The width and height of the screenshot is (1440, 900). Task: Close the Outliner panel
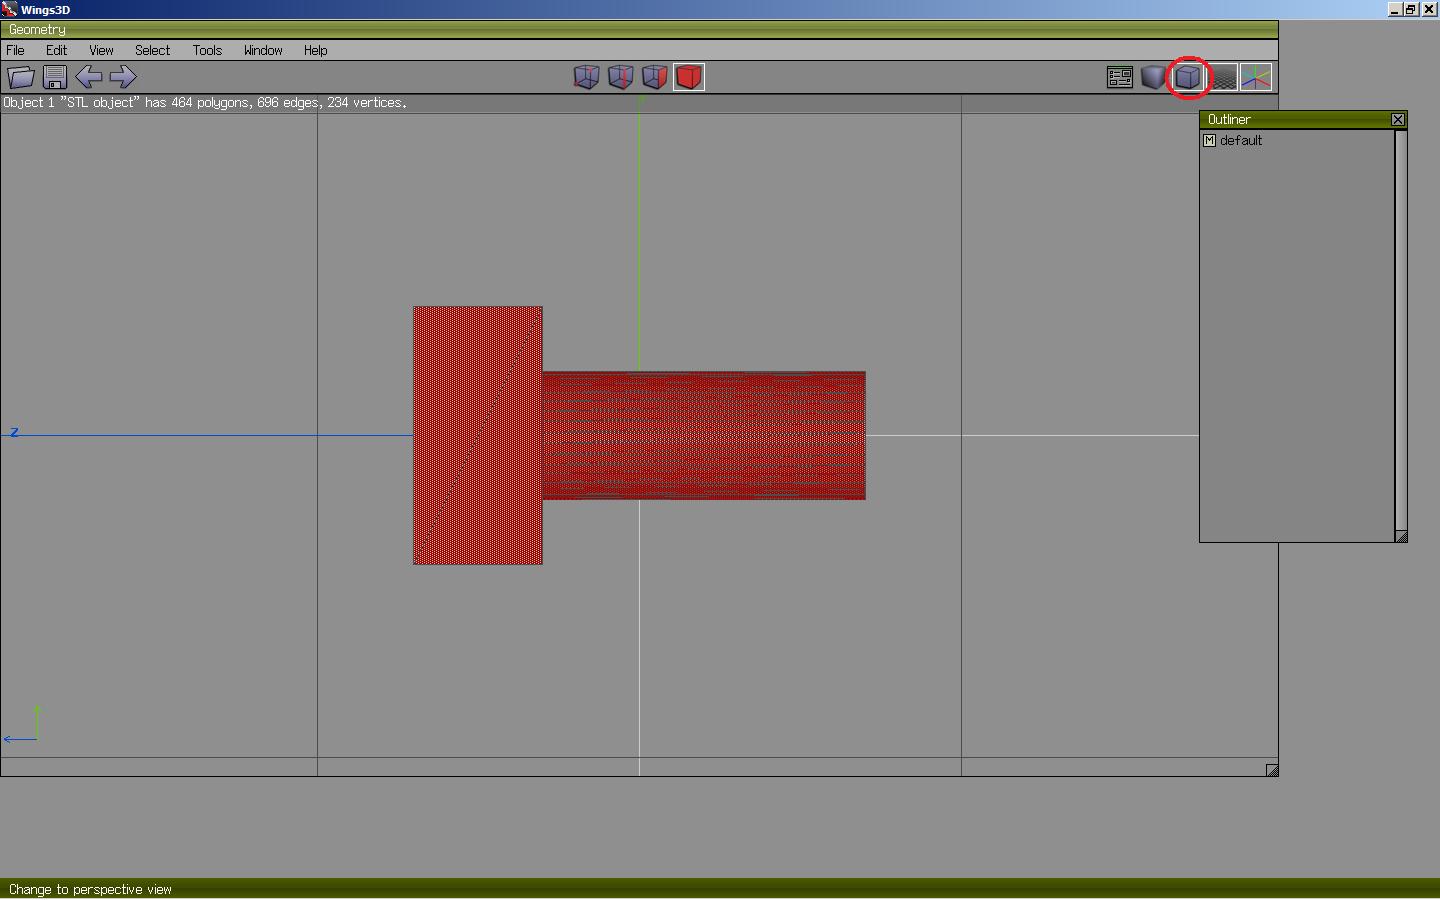coord(1398,120)
